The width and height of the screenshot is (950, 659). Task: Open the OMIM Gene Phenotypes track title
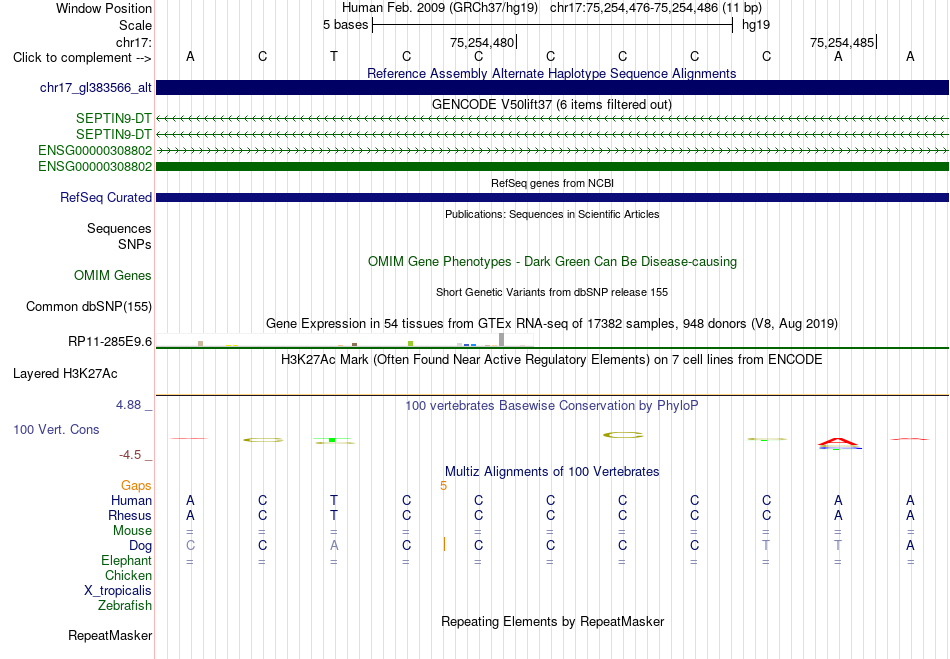pyautogui.click(x=552, y=262)
